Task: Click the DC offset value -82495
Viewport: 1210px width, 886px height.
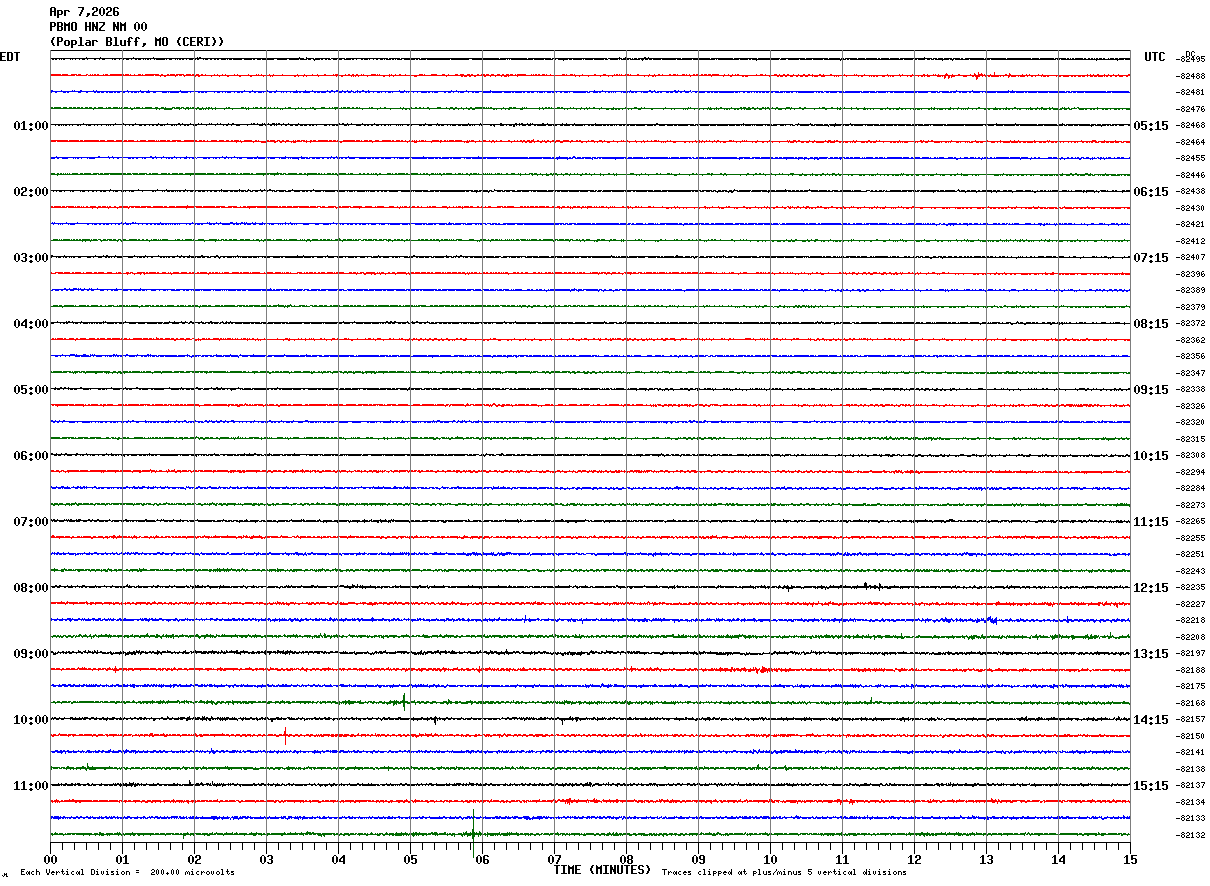Action: 1191,60
